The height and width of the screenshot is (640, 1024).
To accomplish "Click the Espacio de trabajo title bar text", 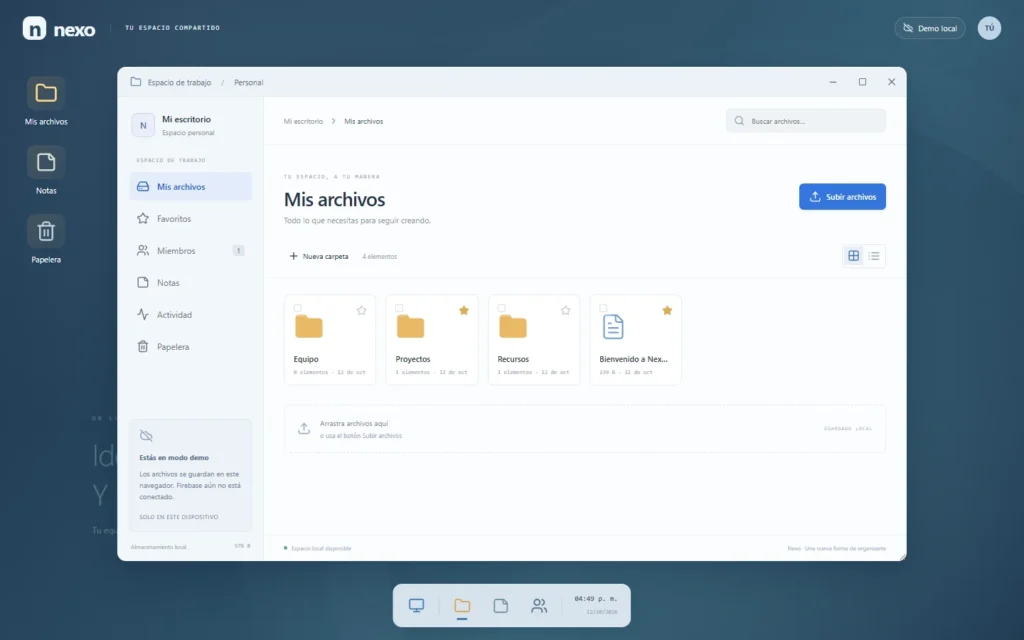I will pos(180,83).
